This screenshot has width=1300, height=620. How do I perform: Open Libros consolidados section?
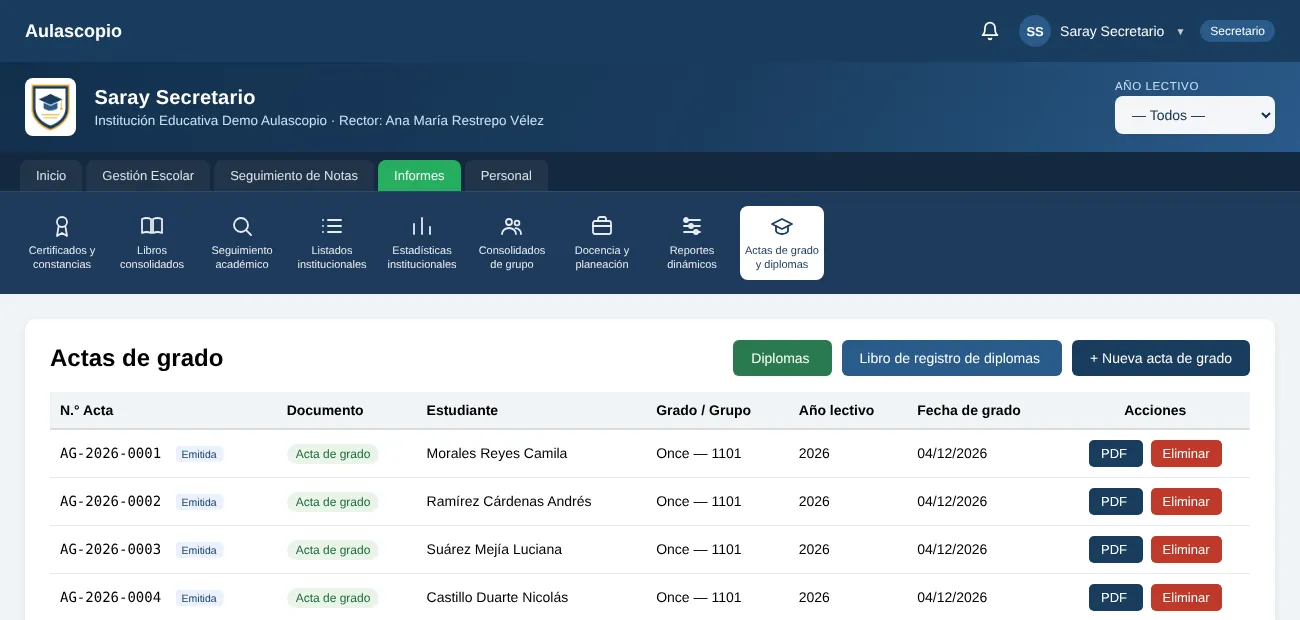tap(152, 243)
